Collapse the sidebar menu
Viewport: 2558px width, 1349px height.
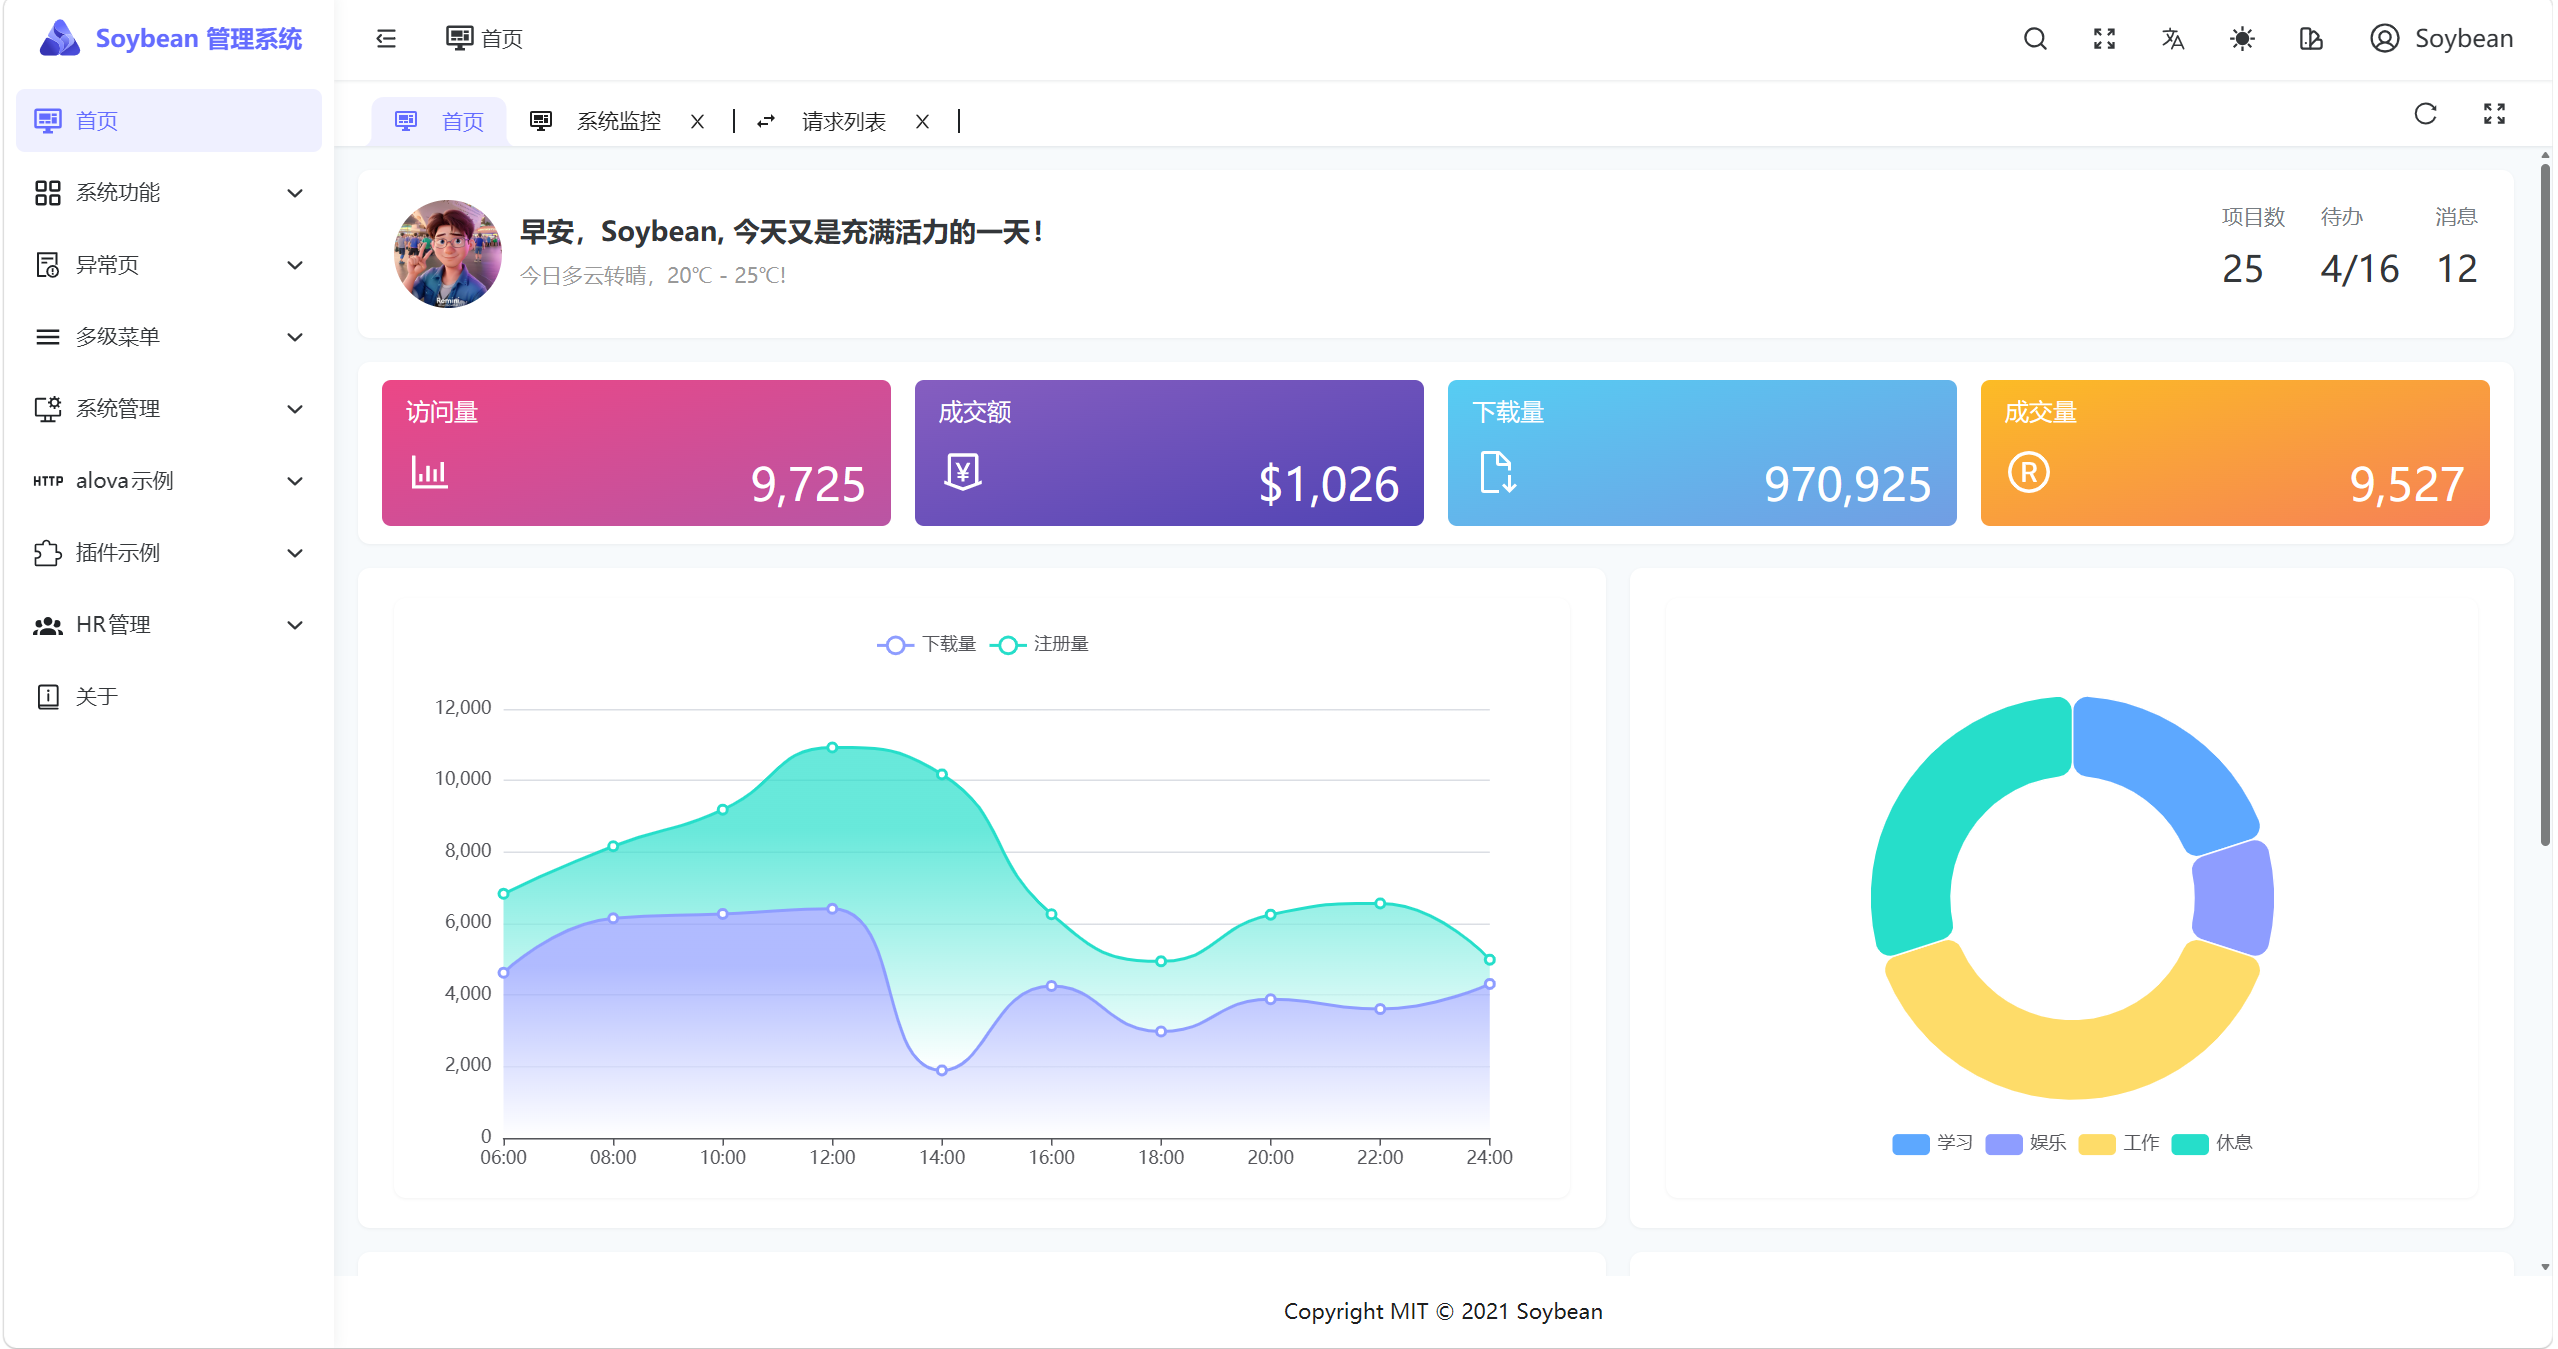click(x=385, y=38)
